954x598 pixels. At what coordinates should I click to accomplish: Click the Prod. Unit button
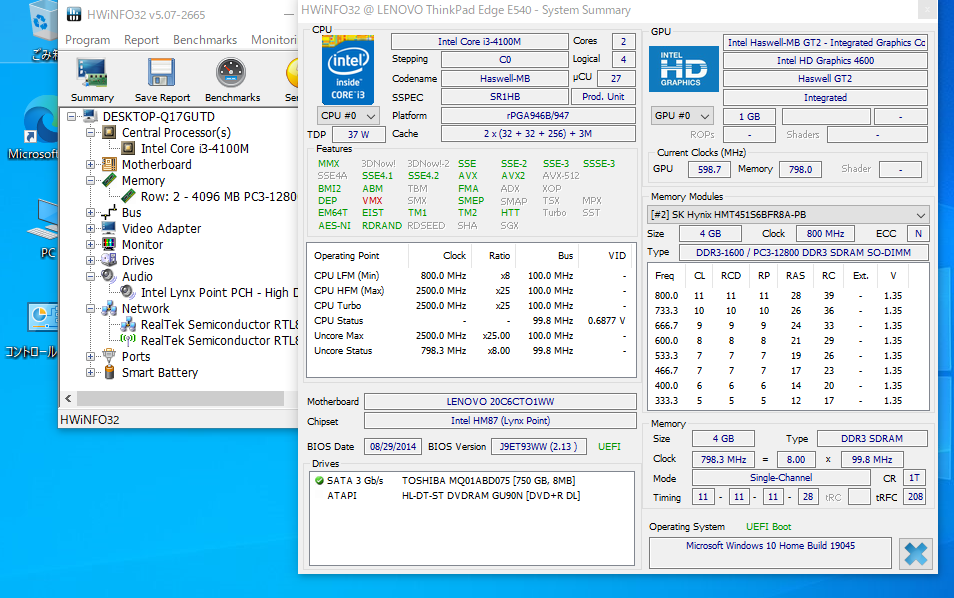[x=603, y=97]
